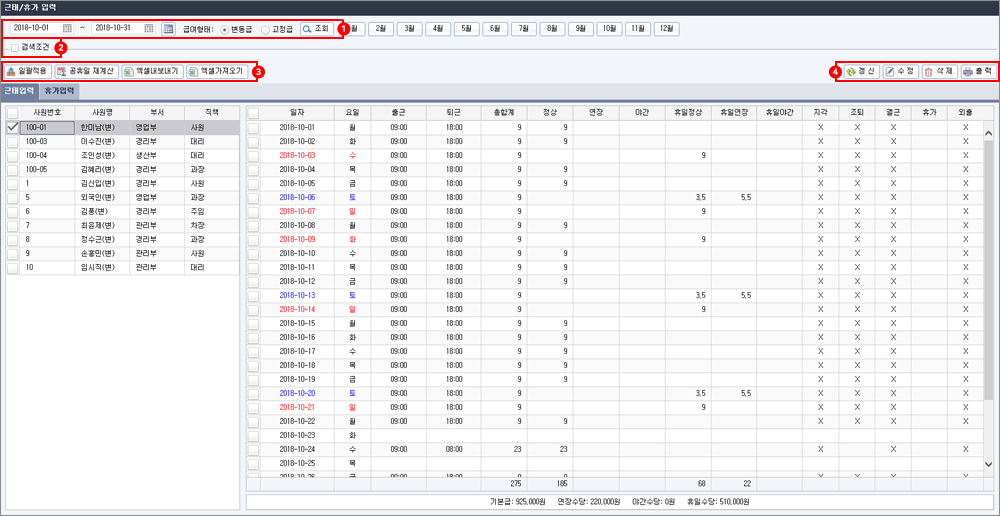Click the 08:00 clock-out cell

pos(454,450)
